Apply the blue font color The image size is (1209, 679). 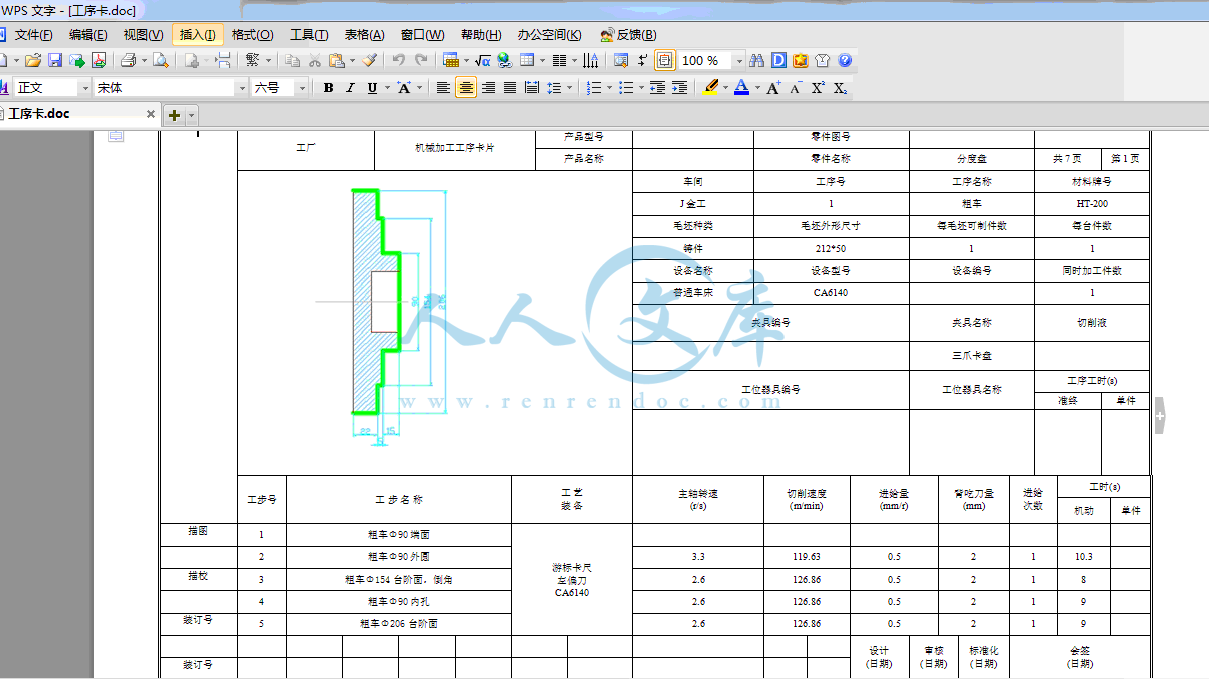(x=741, y=88)
